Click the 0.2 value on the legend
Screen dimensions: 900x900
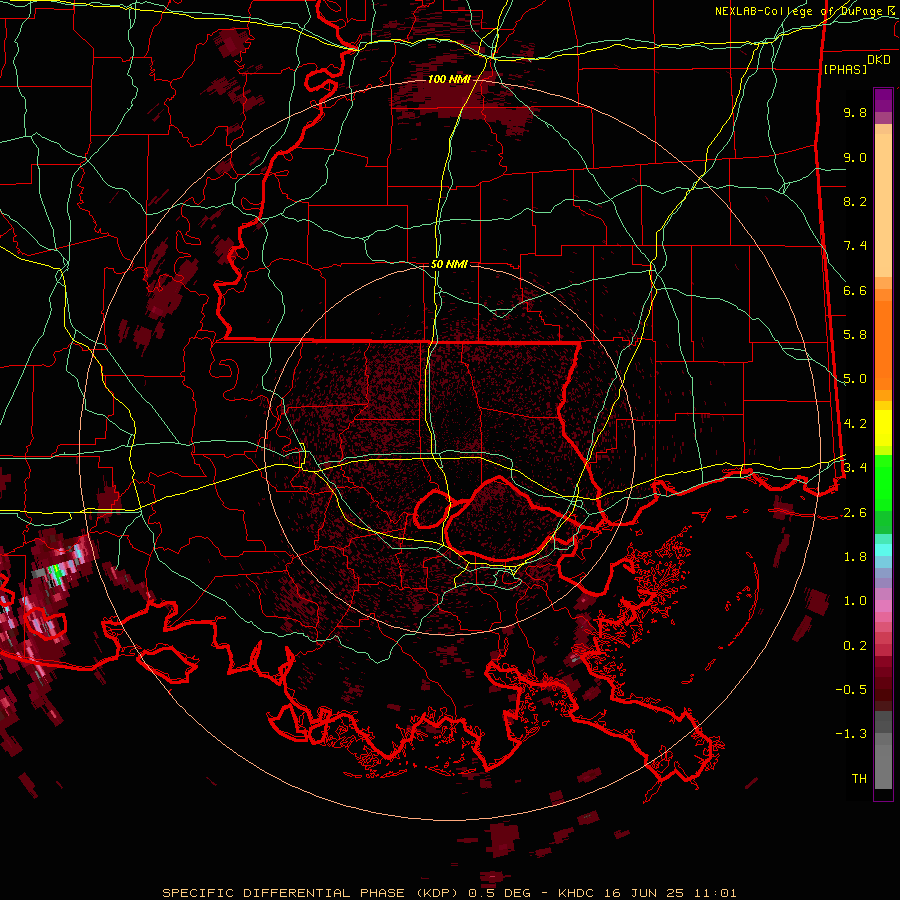pyautogui.click(x=855, y=646)
